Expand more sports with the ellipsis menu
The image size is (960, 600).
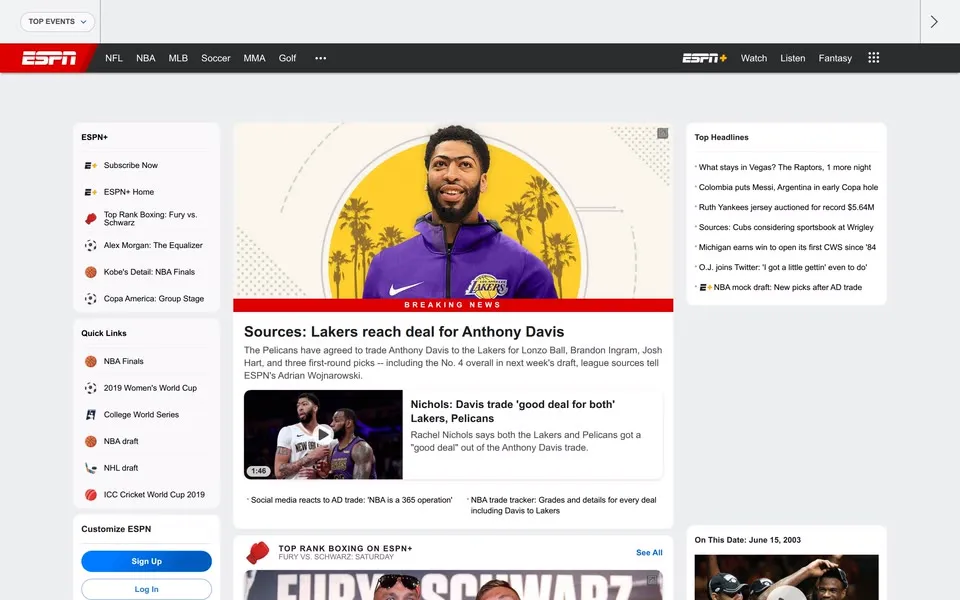pyautogui.click(x=321, y=58)
